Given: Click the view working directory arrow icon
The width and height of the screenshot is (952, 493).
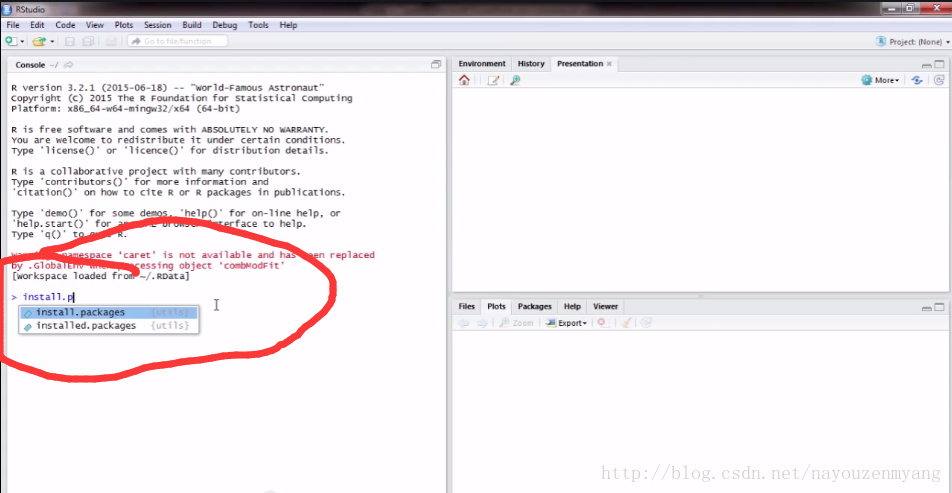Looking at the screenshot, I should (x=69, y=65).
